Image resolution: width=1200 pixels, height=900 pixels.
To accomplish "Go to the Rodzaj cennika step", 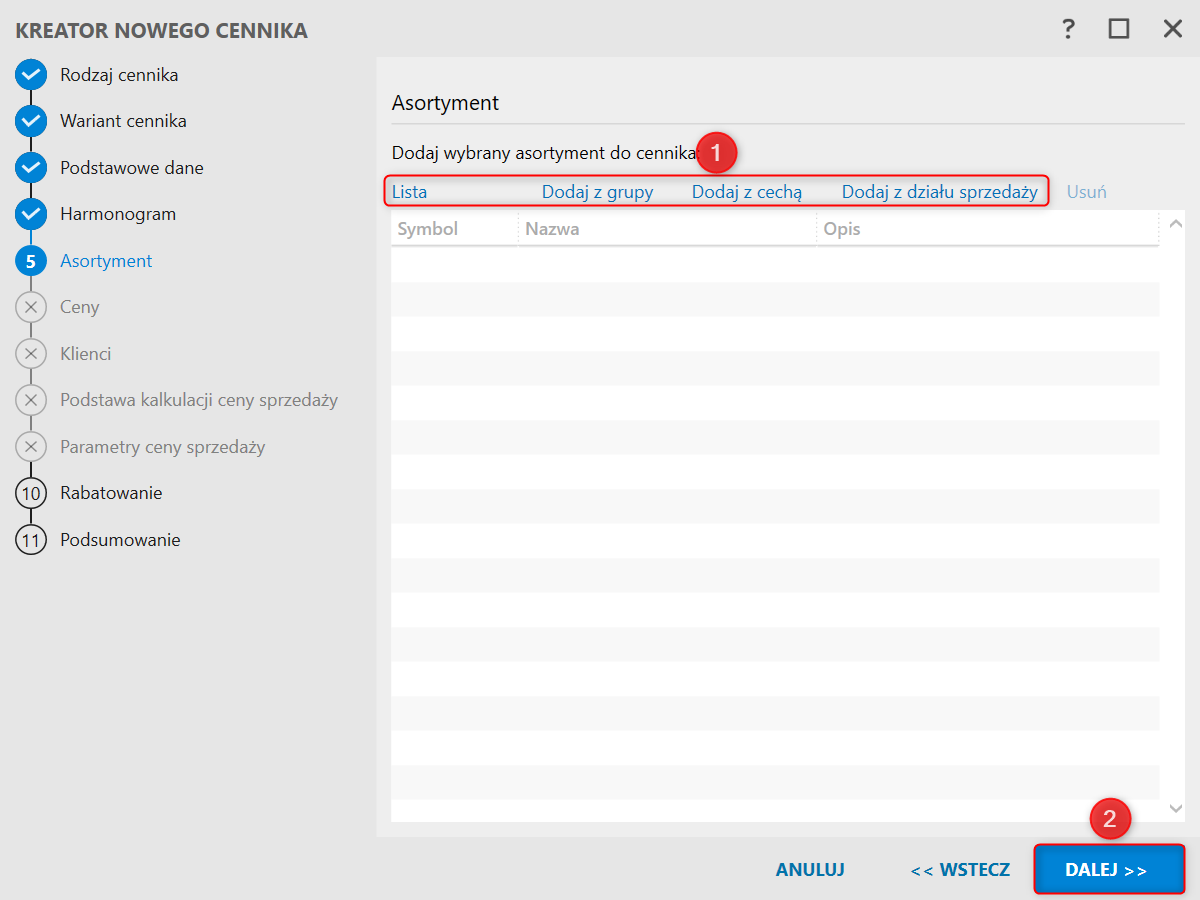I will point(119,75).
